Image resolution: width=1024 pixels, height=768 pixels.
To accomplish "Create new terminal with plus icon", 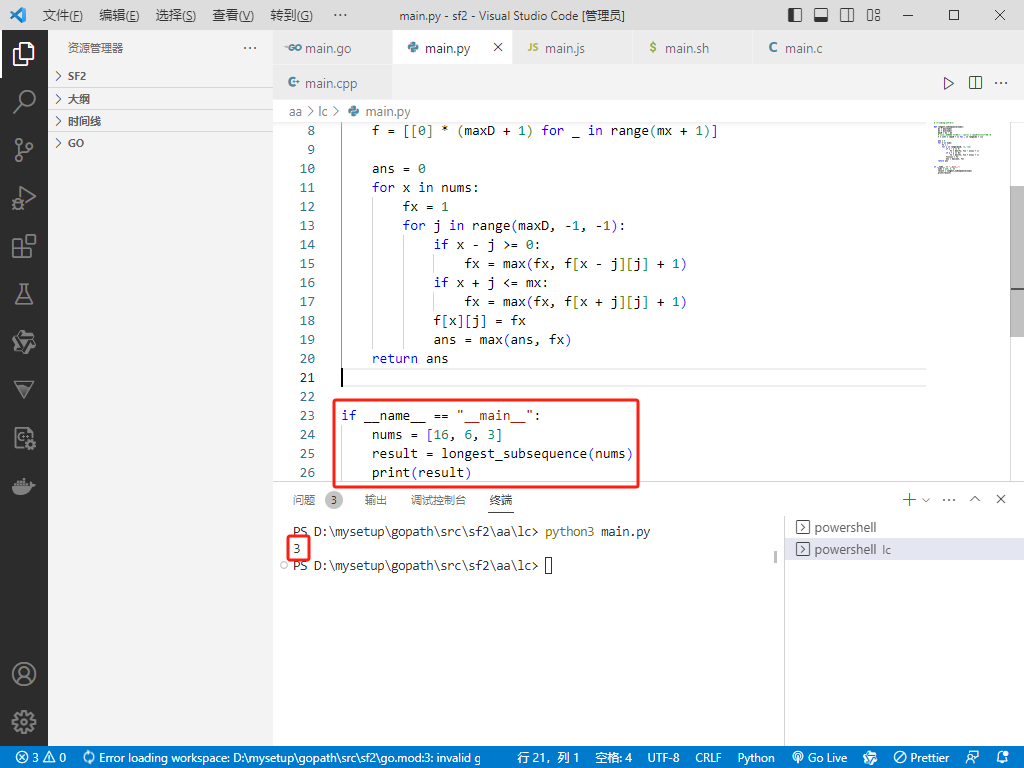I will click(x=909, y=500).
